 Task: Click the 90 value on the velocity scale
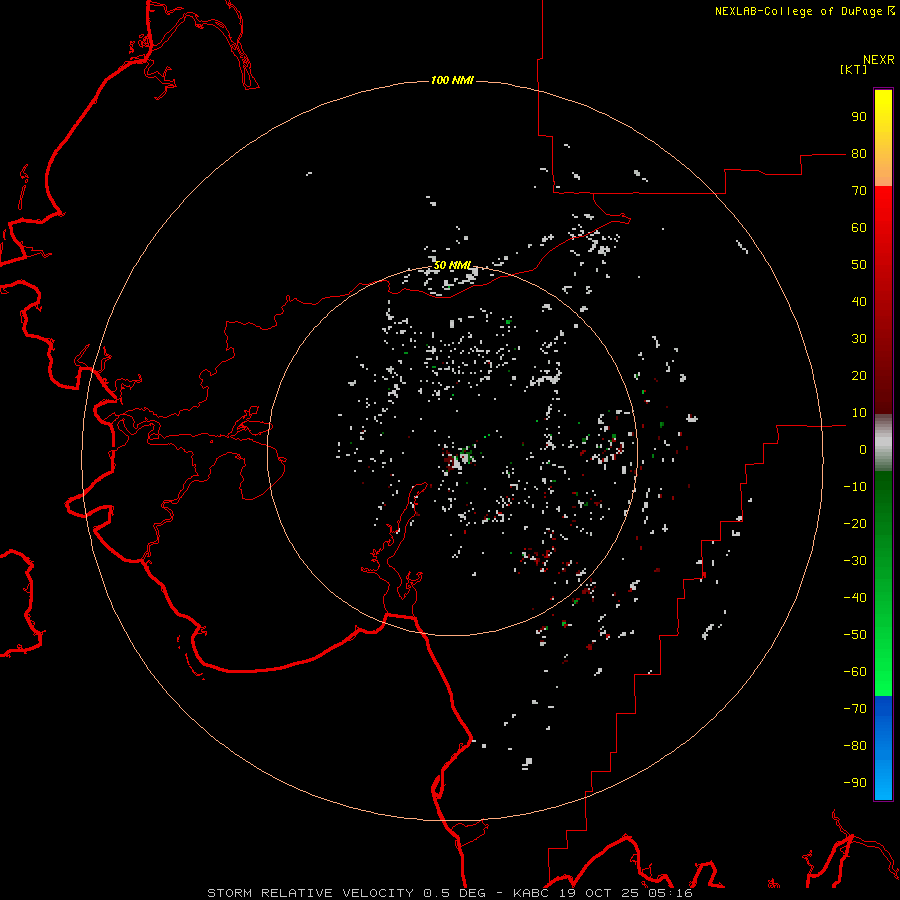tap(859, 117)
